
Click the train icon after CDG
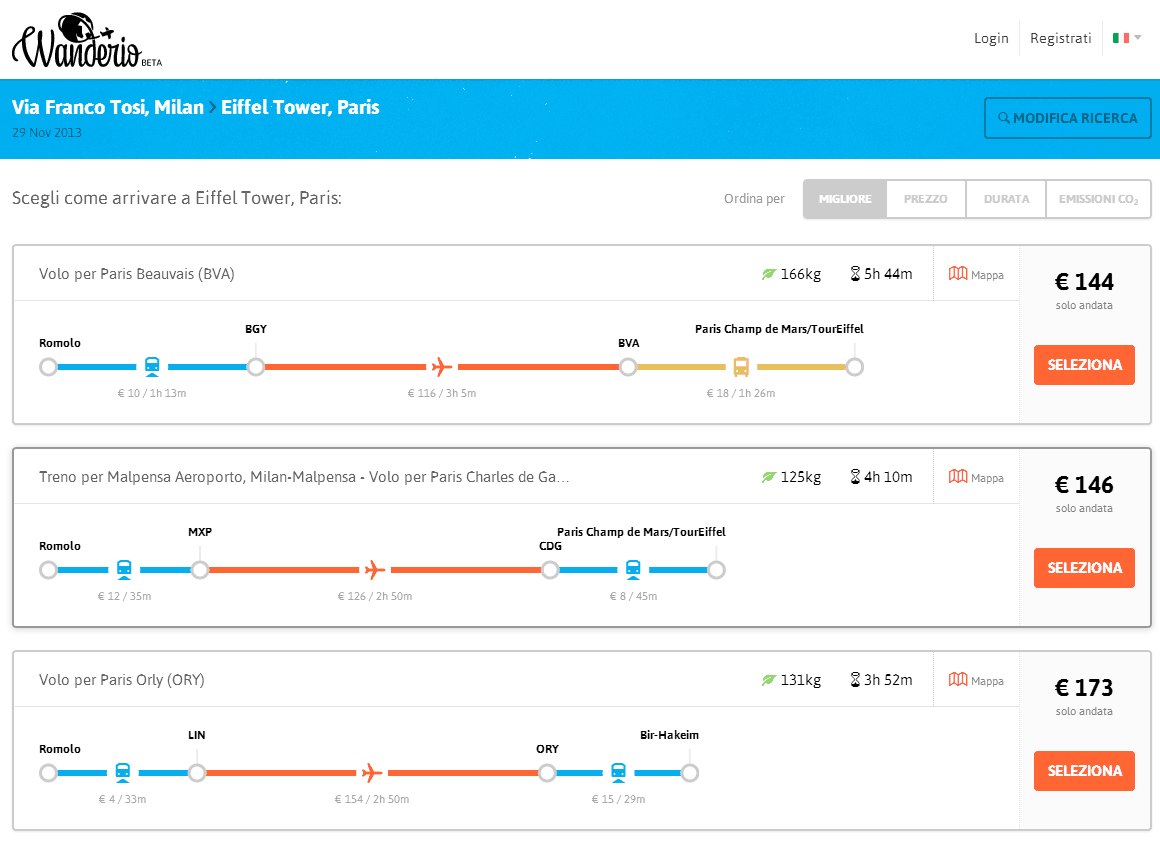[633, 569]
